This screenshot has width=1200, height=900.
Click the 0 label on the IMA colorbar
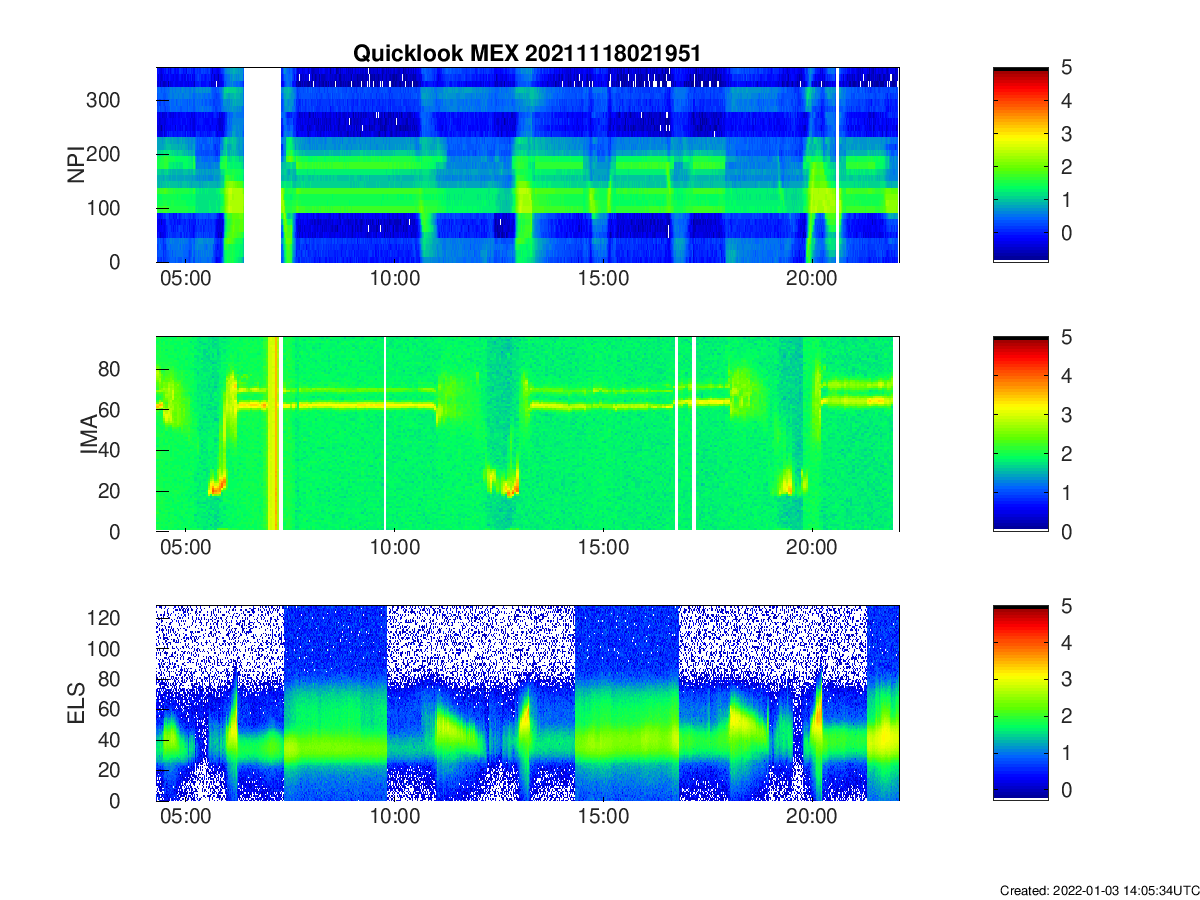tap(1066, 531)
